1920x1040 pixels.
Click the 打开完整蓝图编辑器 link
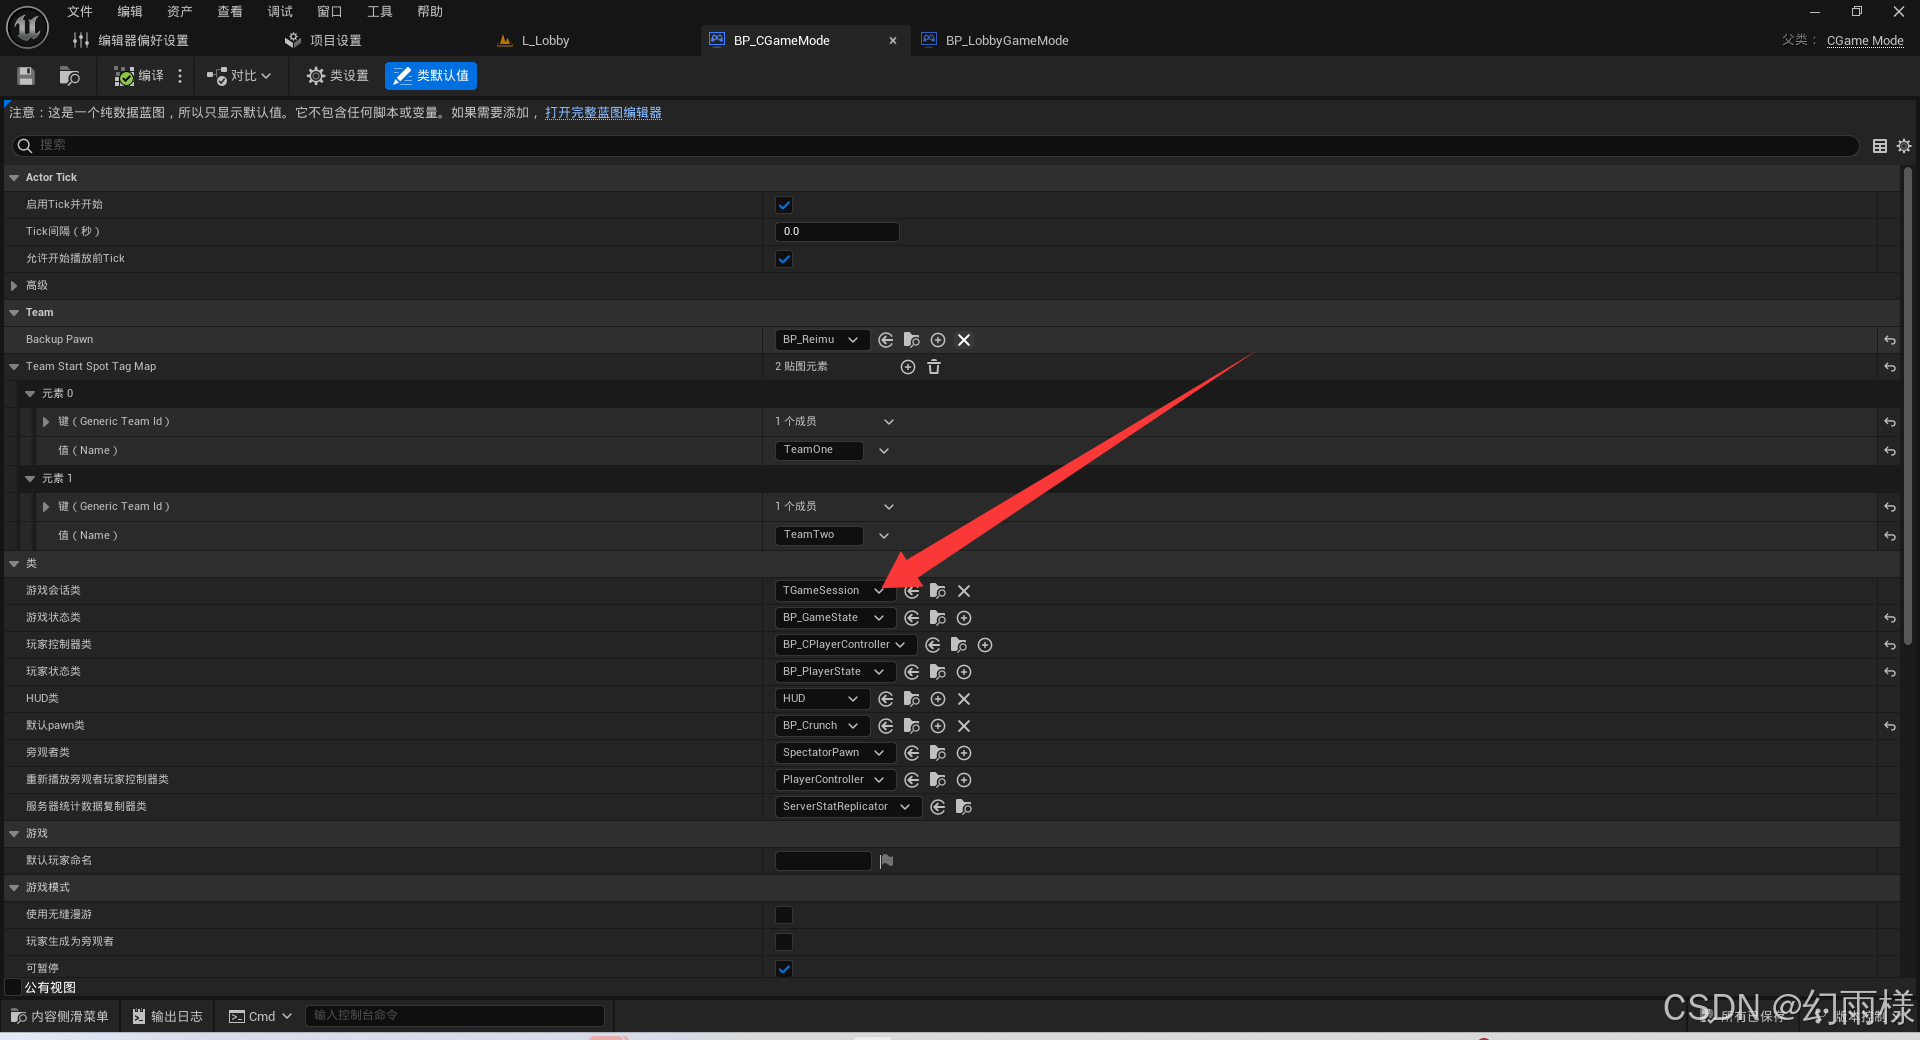(x=603, y=113)
